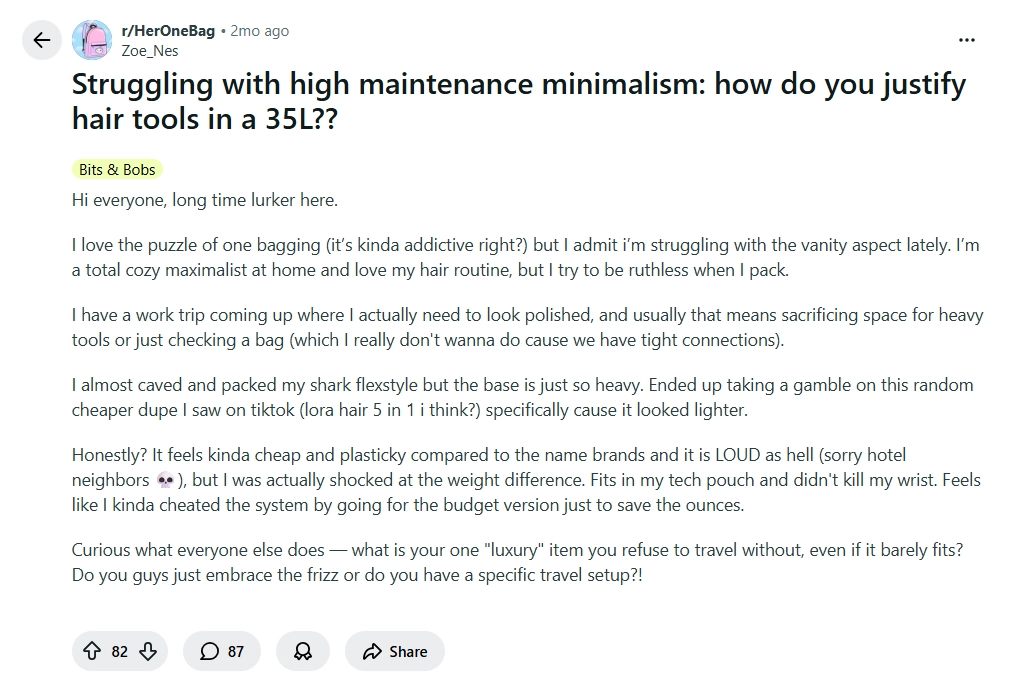This screenshot has width=1015, height=687.
Task: Upvote the hair tools post
Action: (92, 651)
